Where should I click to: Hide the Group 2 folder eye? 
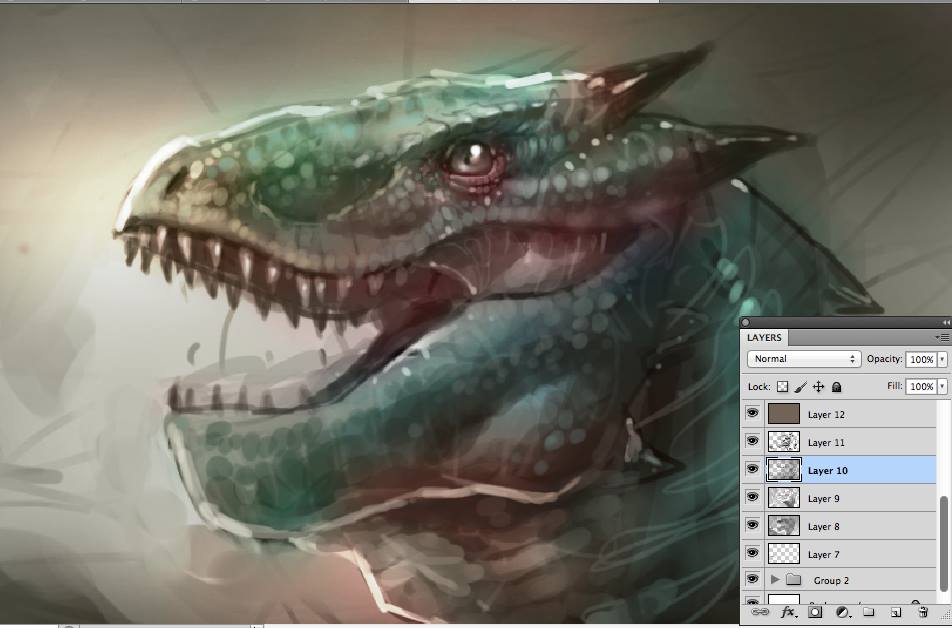pyautogui.click(x=752, y=579)
